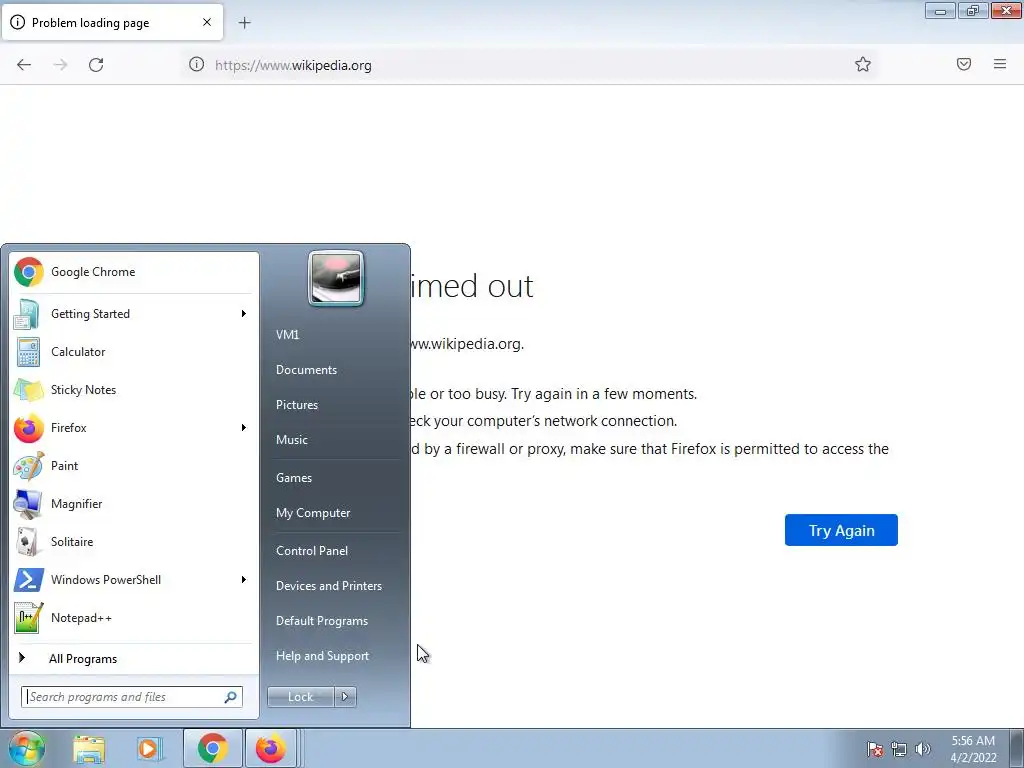This screenshot has width=1024, height=768.
Task: Expand Windows PowerShell submenu arrow
Action: pos(244,579)
